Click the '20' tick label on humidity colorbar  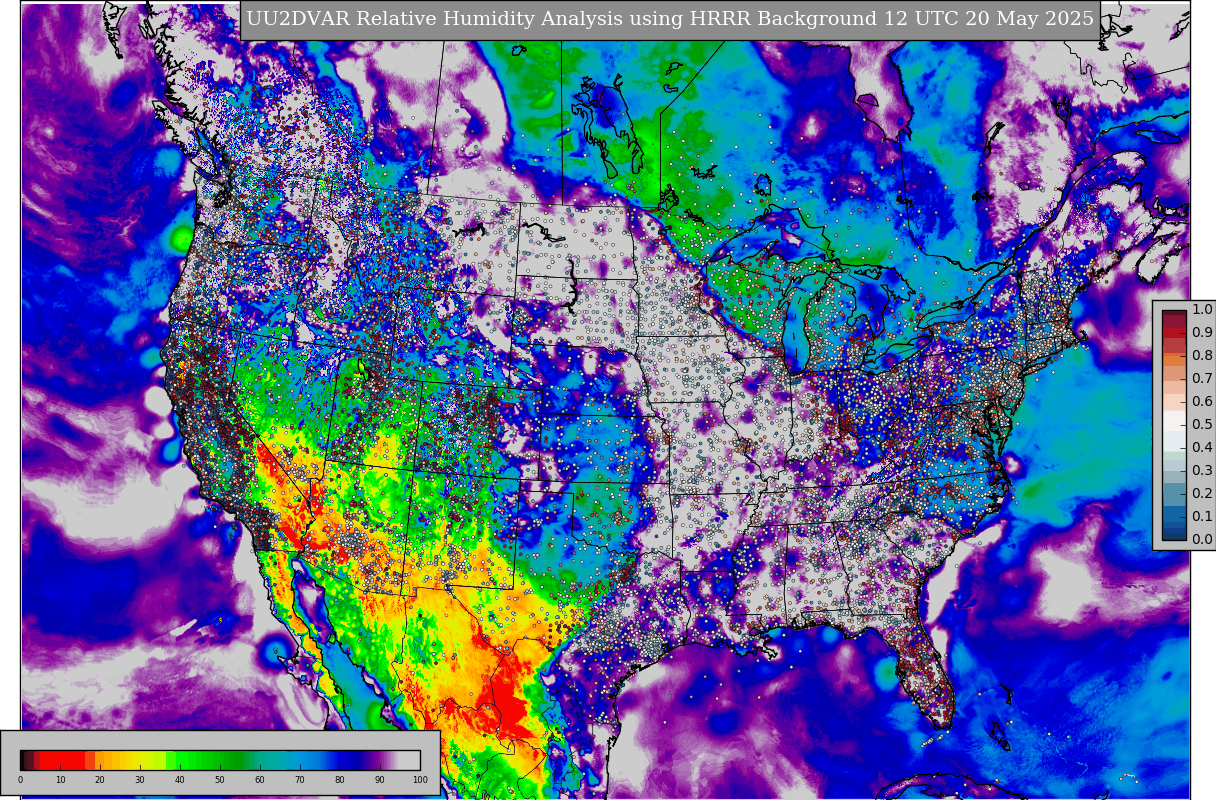[x=100, y=779]
